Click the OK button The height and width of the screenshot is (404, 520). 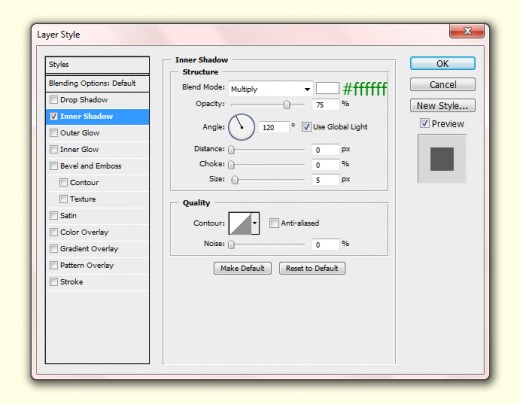pyautogui.click(x=443, y=63)
